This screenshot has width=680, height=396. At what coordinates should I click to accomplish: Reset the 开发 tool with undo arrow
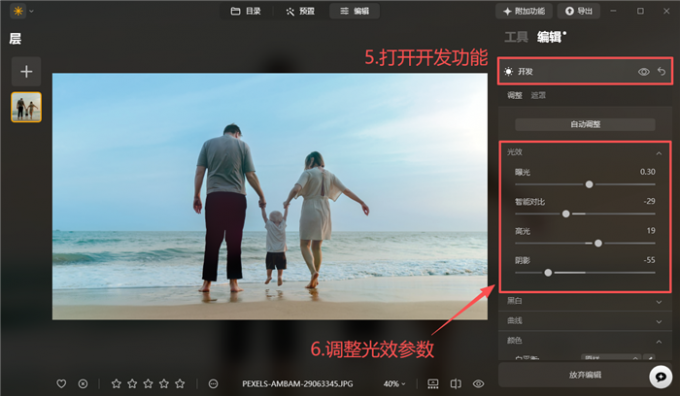pos(661,72)
